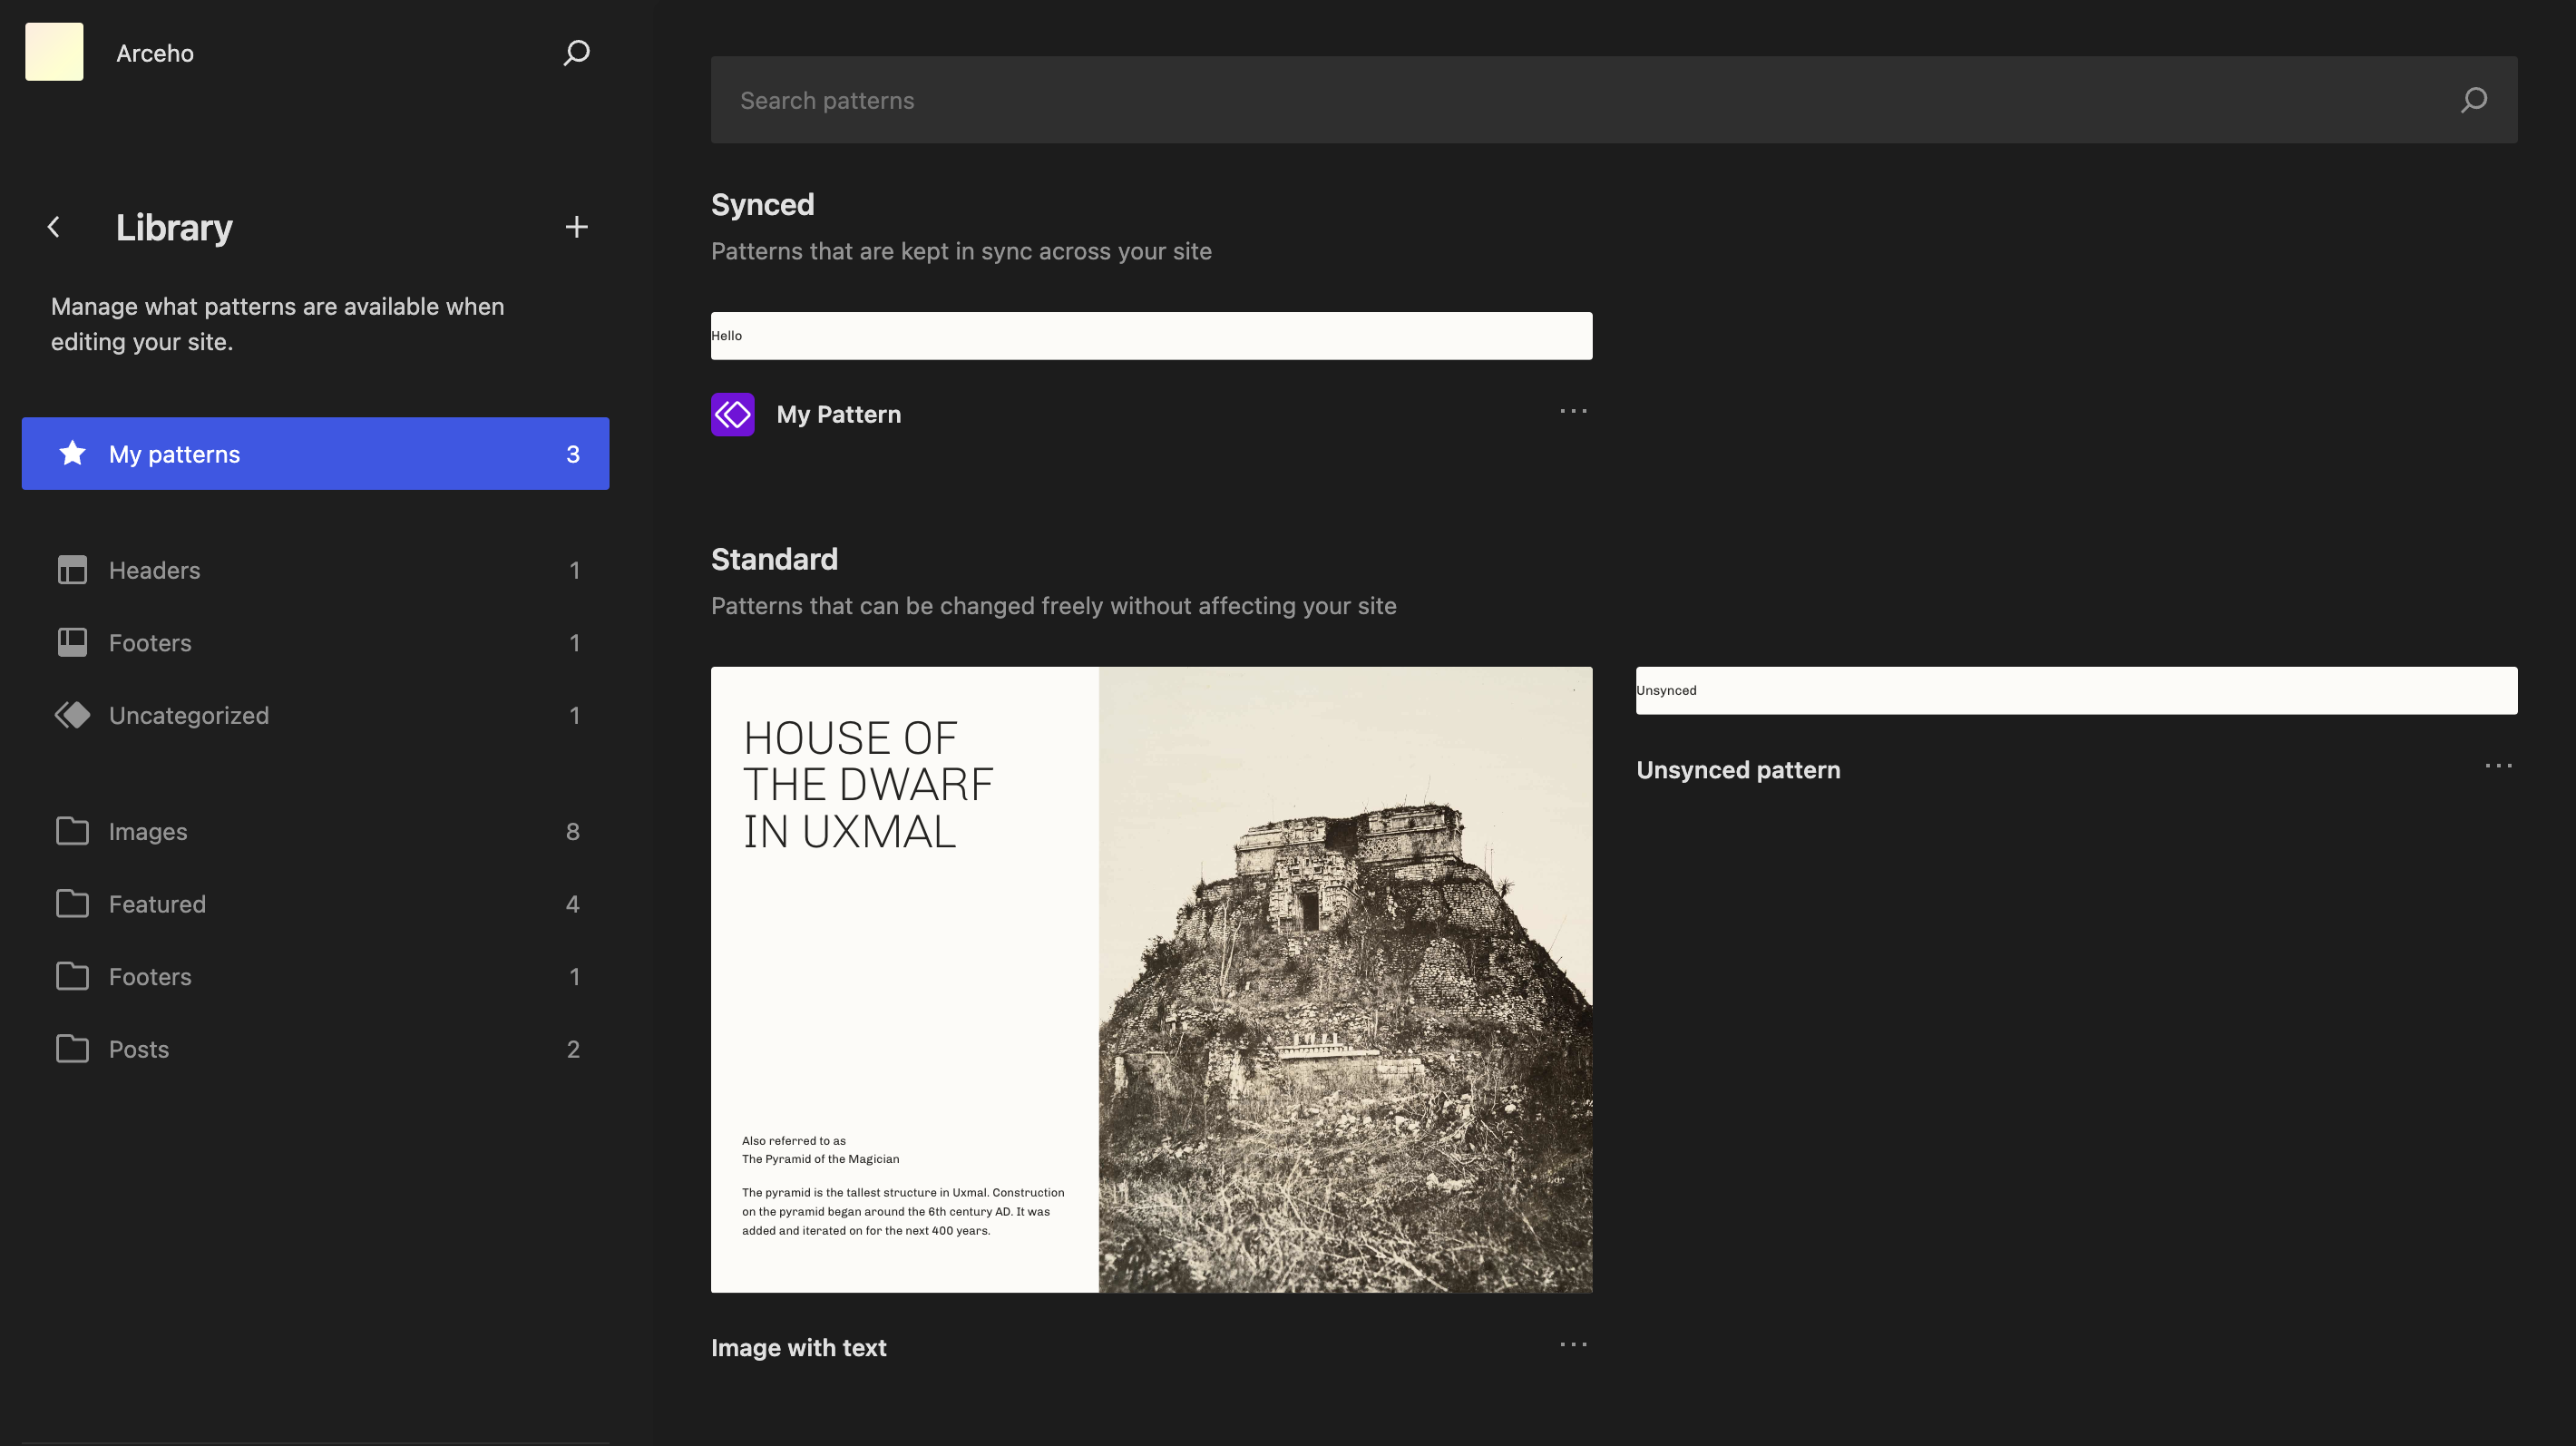Open the House of the Dwarf preview

point(1151,979)
